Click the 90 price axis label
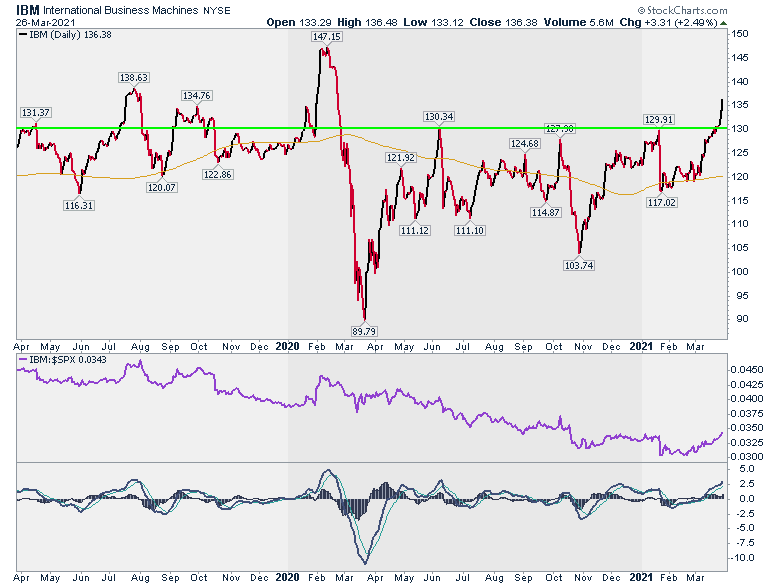Image resolution: width=780 pixels, height=586 pixels. pos(742,319)
